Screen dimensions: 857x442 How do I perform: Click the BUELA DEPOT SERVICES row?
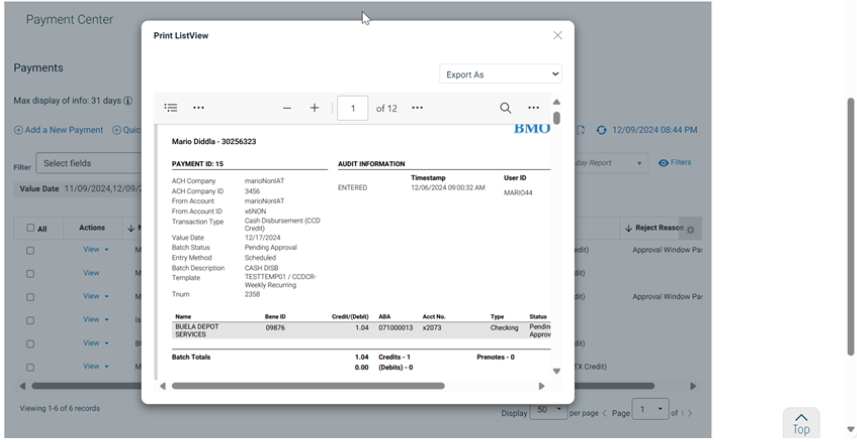coord(361,331)
